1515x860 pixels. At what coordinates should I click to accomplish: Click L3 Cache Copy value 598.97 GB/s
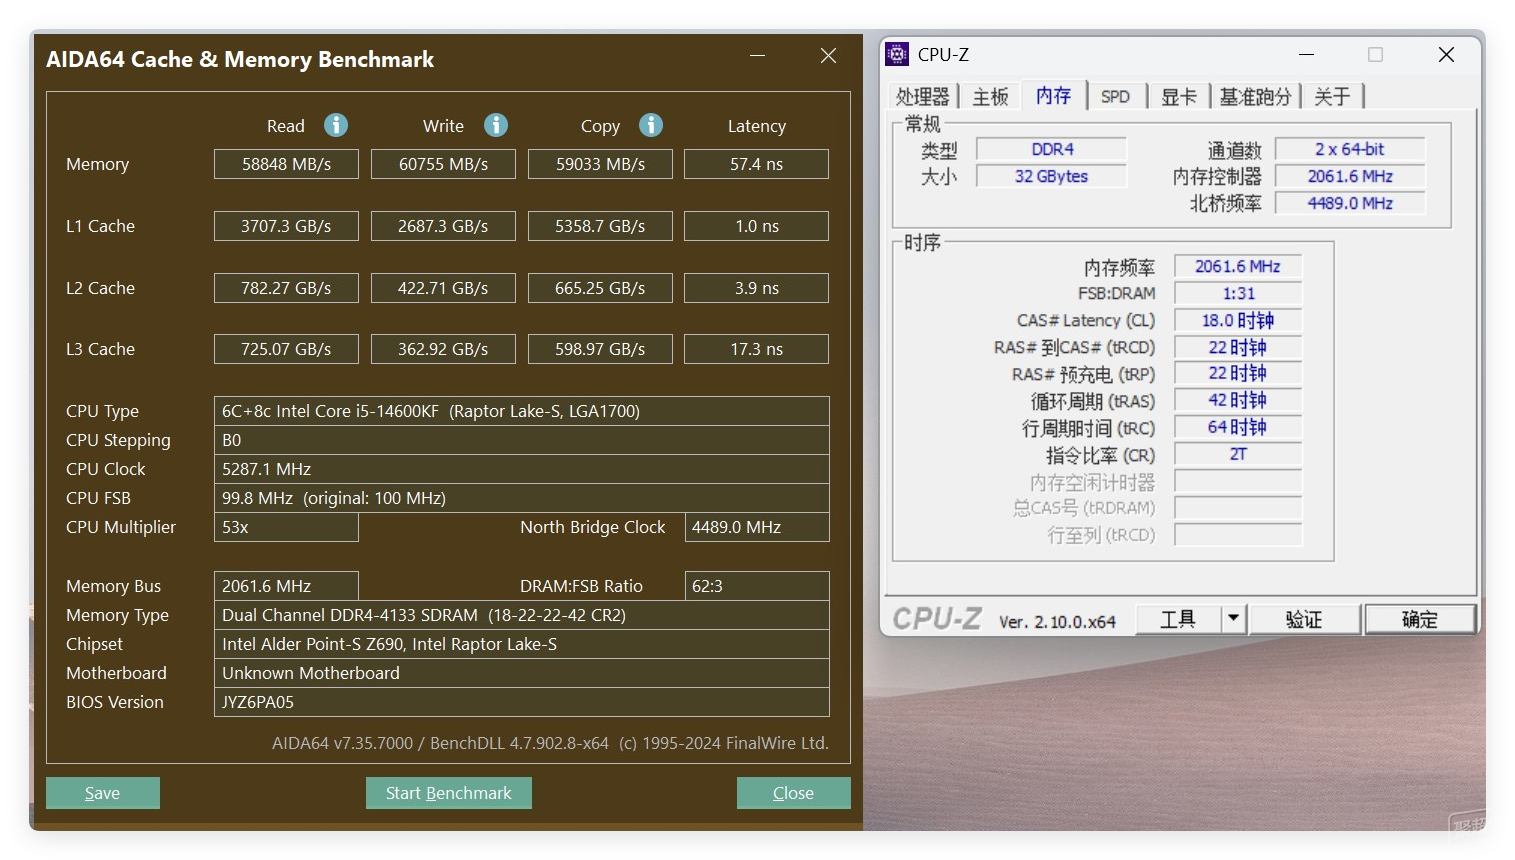click(x=600, y=349)
